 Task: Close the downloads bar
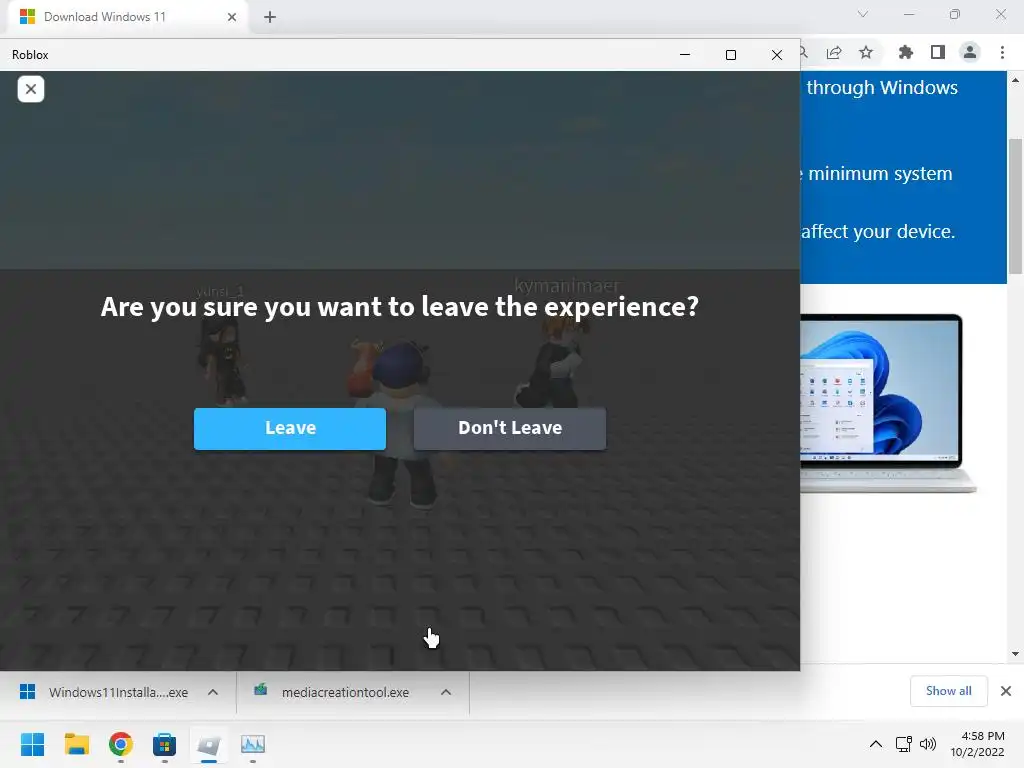[1006, 691]
